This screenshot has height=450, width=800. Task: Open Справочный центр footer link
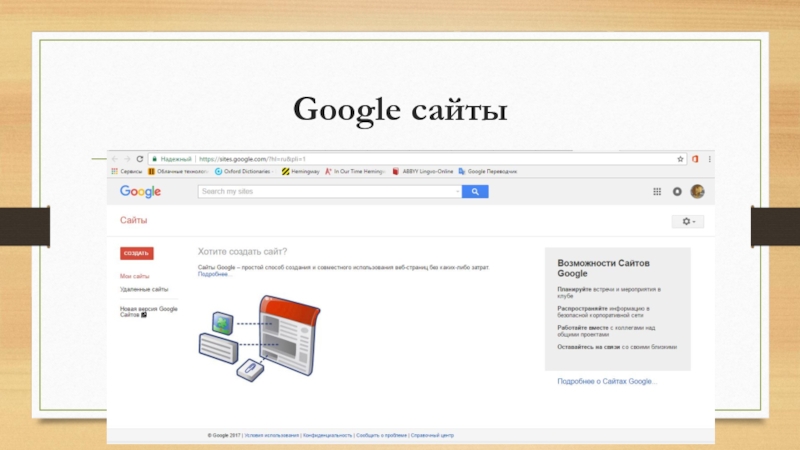tap(432, 435)
